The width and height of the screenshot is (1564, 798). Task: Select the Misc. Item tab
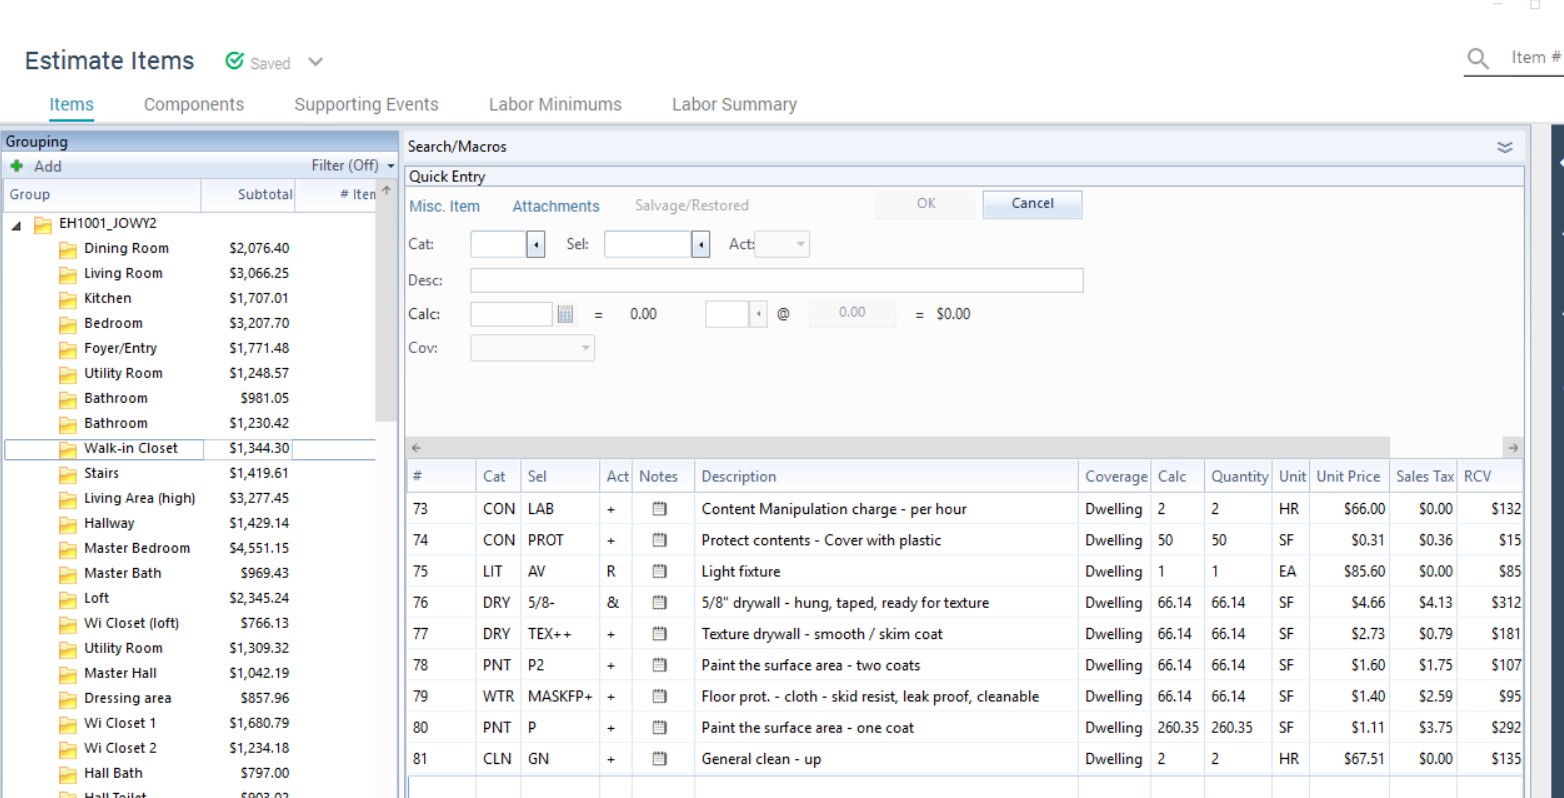tap(445, 206)
